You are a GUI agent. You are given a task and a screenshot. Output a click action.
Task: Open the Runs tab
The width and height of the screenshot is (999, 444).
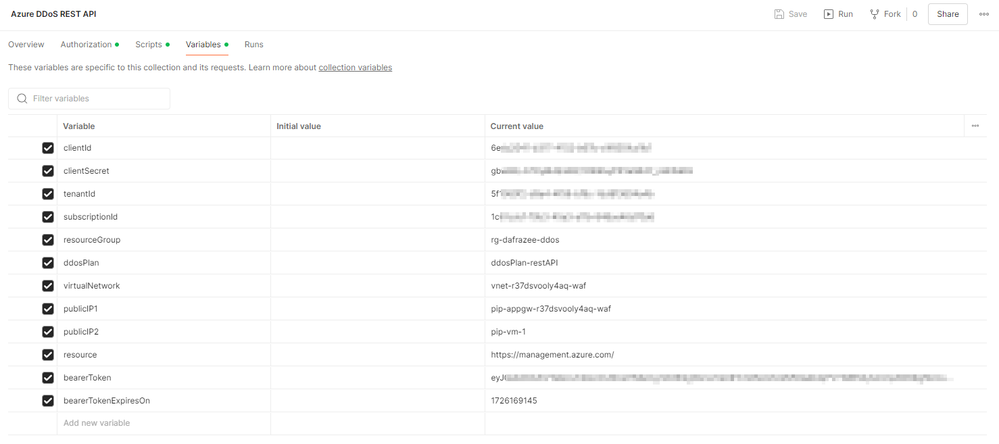(x=254, y=45)
